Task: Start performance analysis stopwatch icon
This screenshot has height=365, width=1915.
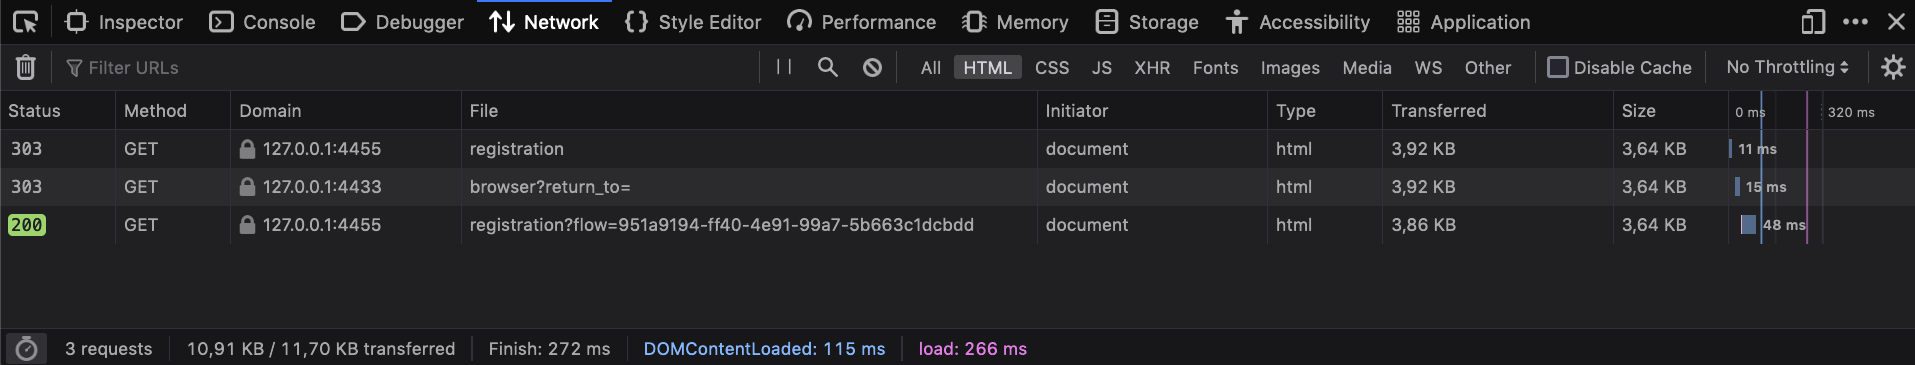Action: tap(27, 348)
